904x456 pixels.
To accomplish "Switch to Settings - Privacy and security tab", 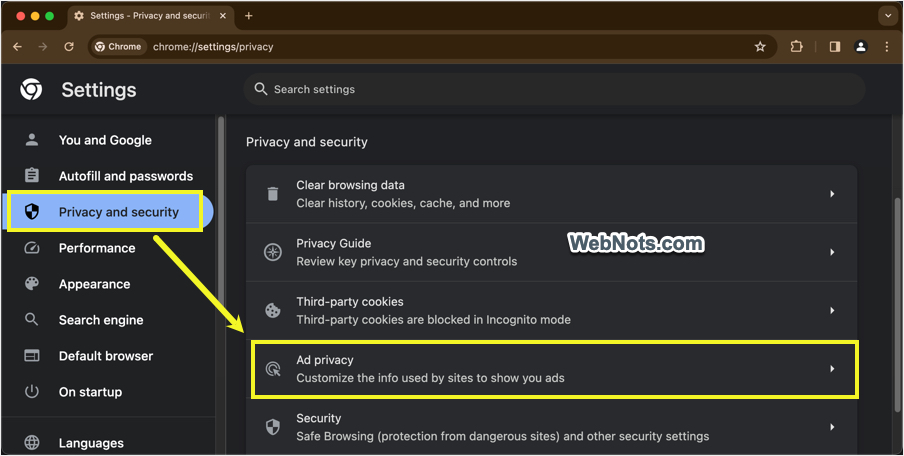I will tap(150, 16).
